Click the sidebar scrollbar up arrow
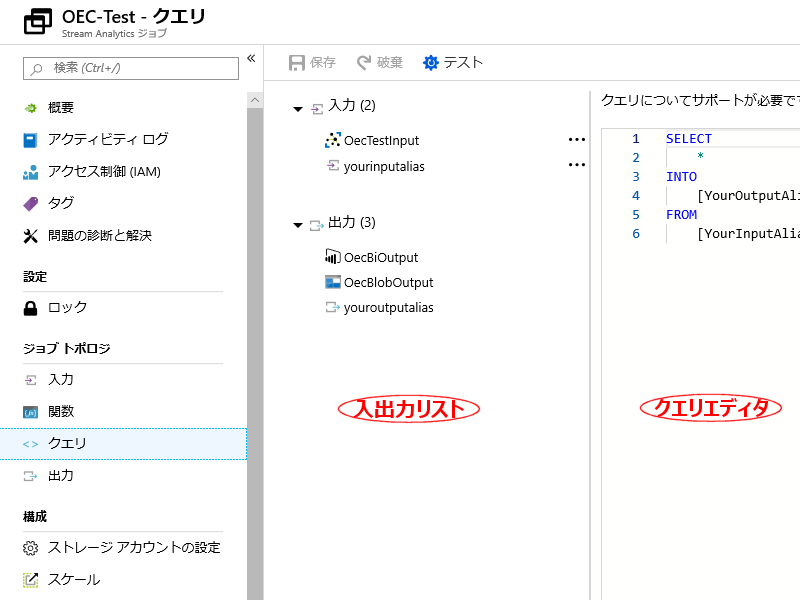This screenshot has height=600, width=800. (x=255, y=100)
